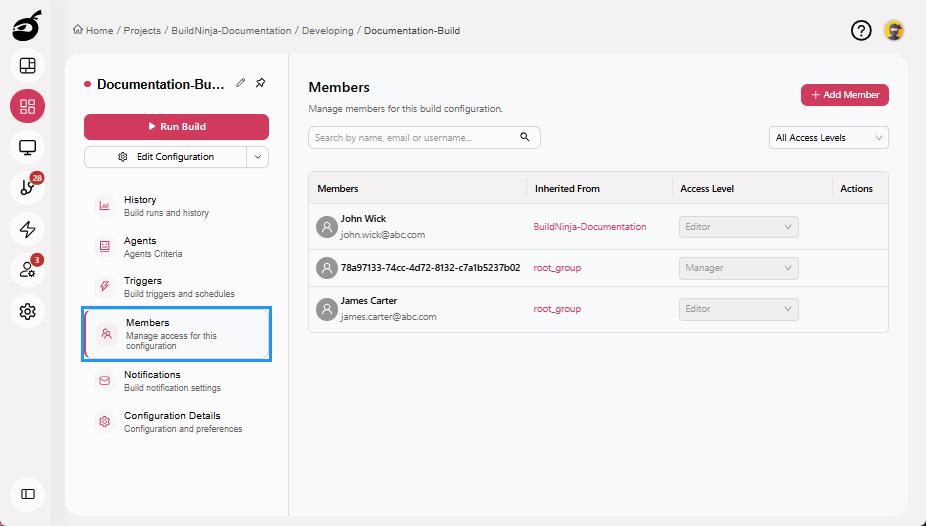This screenshot has width=926, height=526.
Task: Open the user profile avatar
Action: click(x=894, y=30)
